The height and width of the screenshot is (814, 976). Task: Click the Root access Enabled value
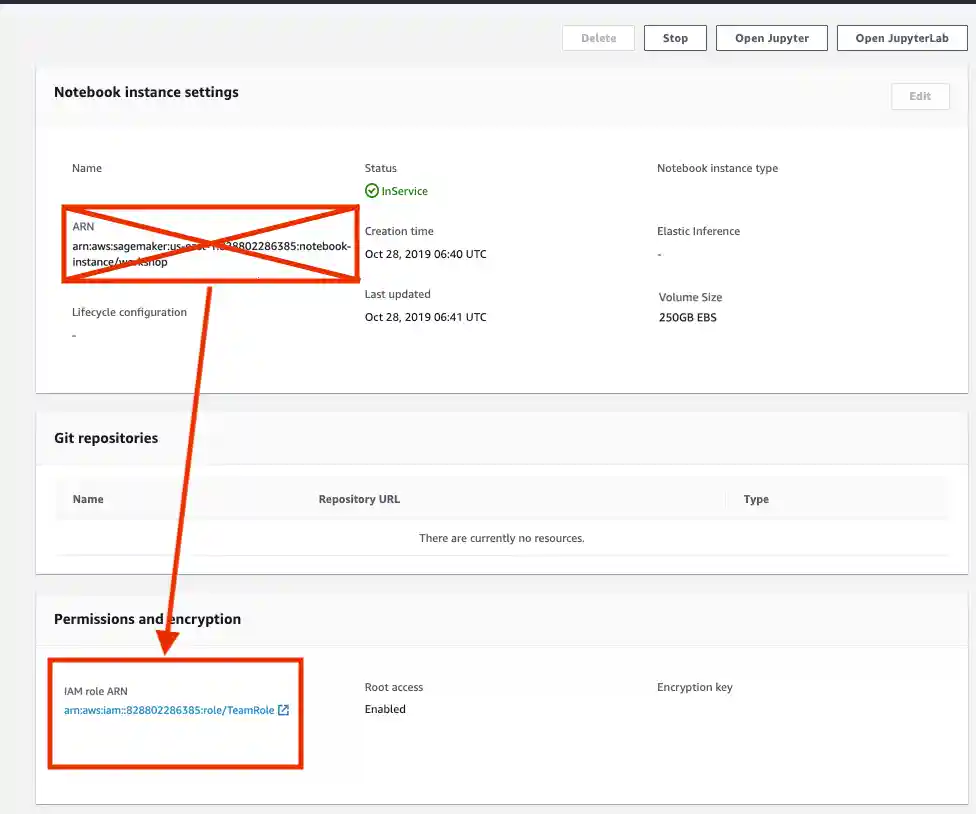tap(385, 709)
